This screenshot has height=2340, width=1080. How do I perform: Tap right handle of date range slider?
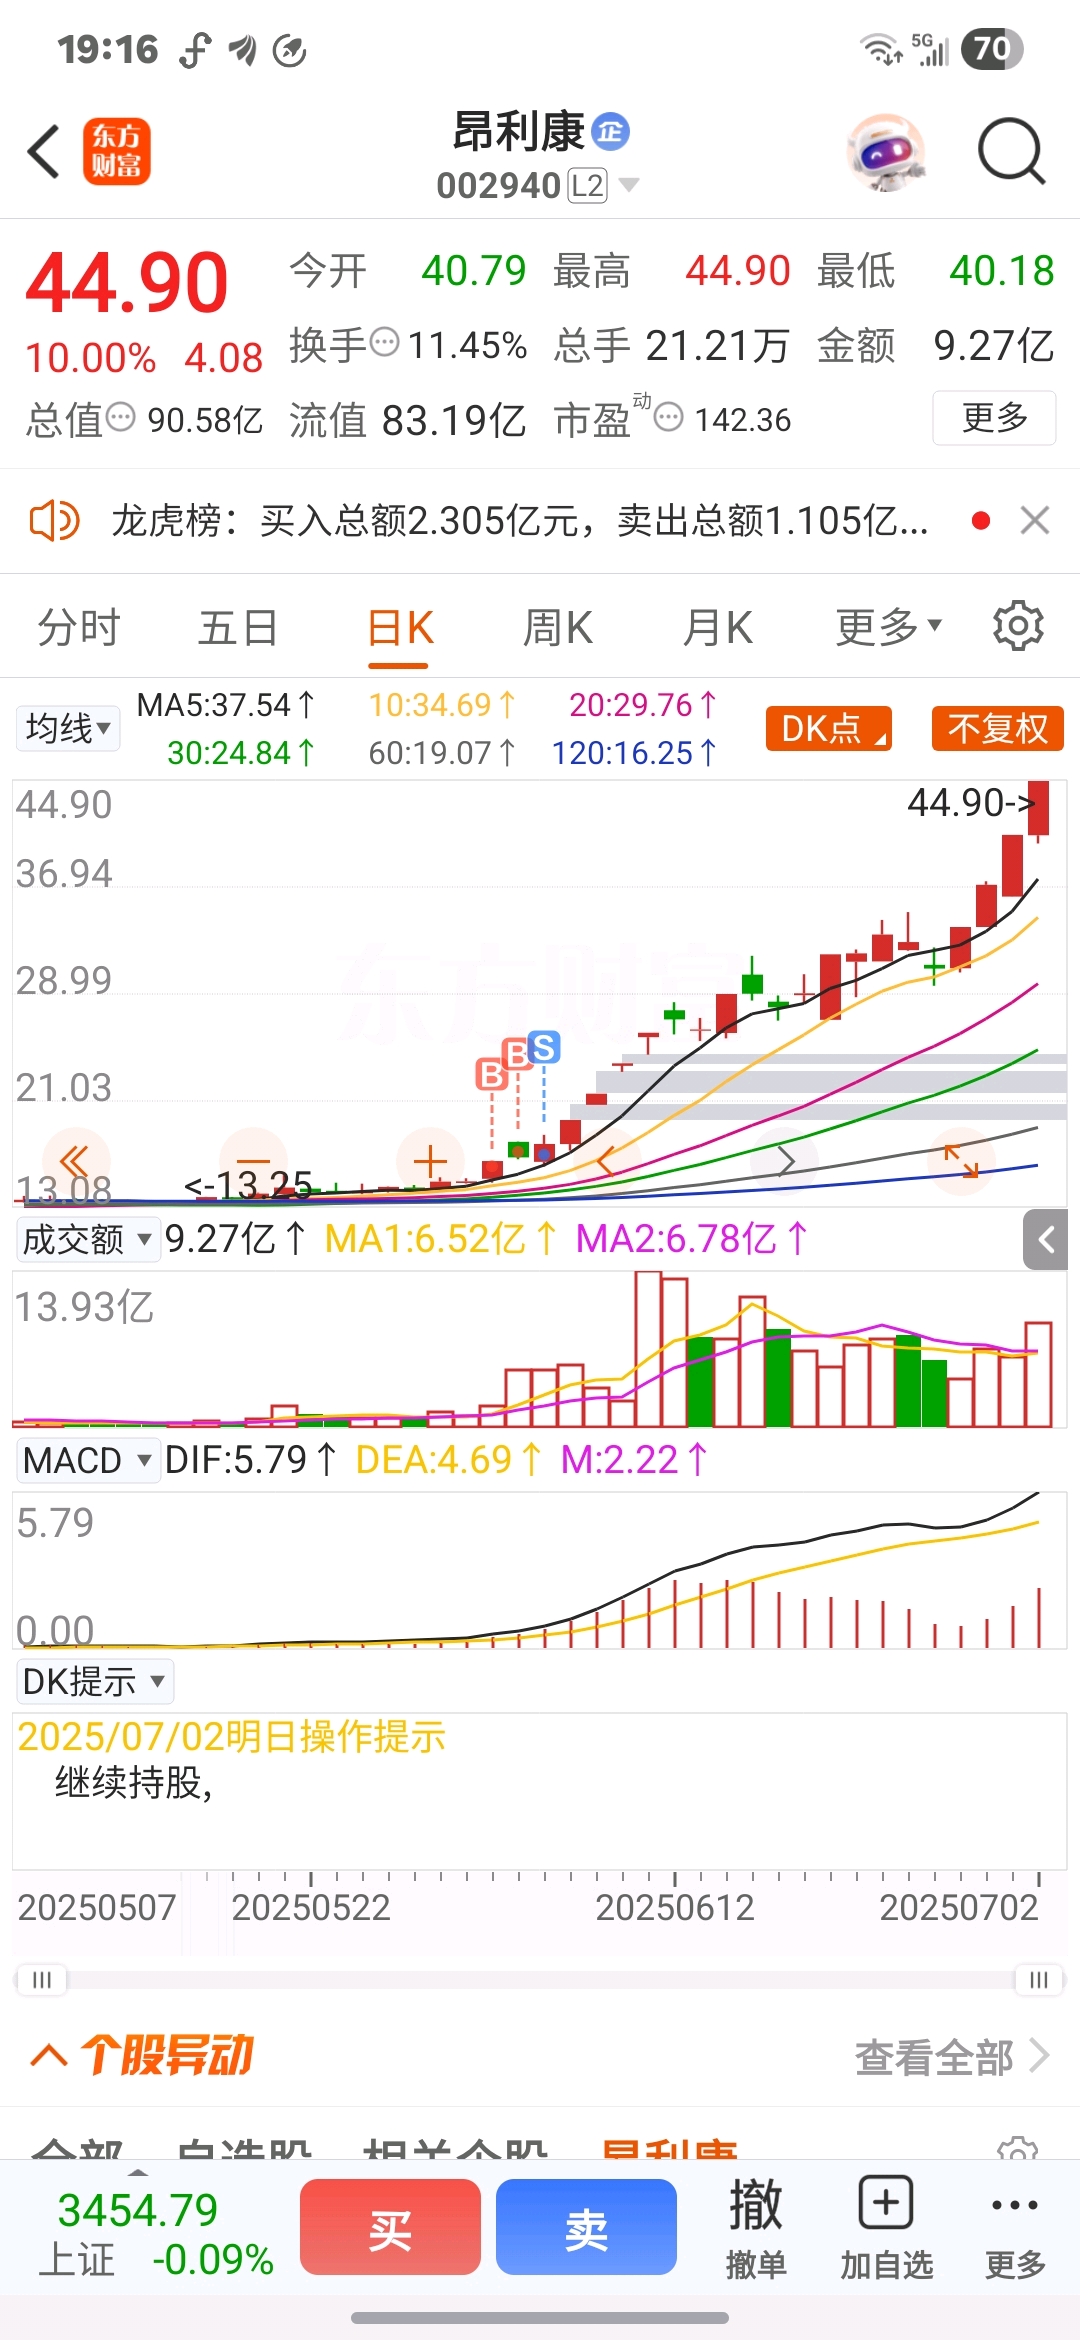tap(1039, 1980)
